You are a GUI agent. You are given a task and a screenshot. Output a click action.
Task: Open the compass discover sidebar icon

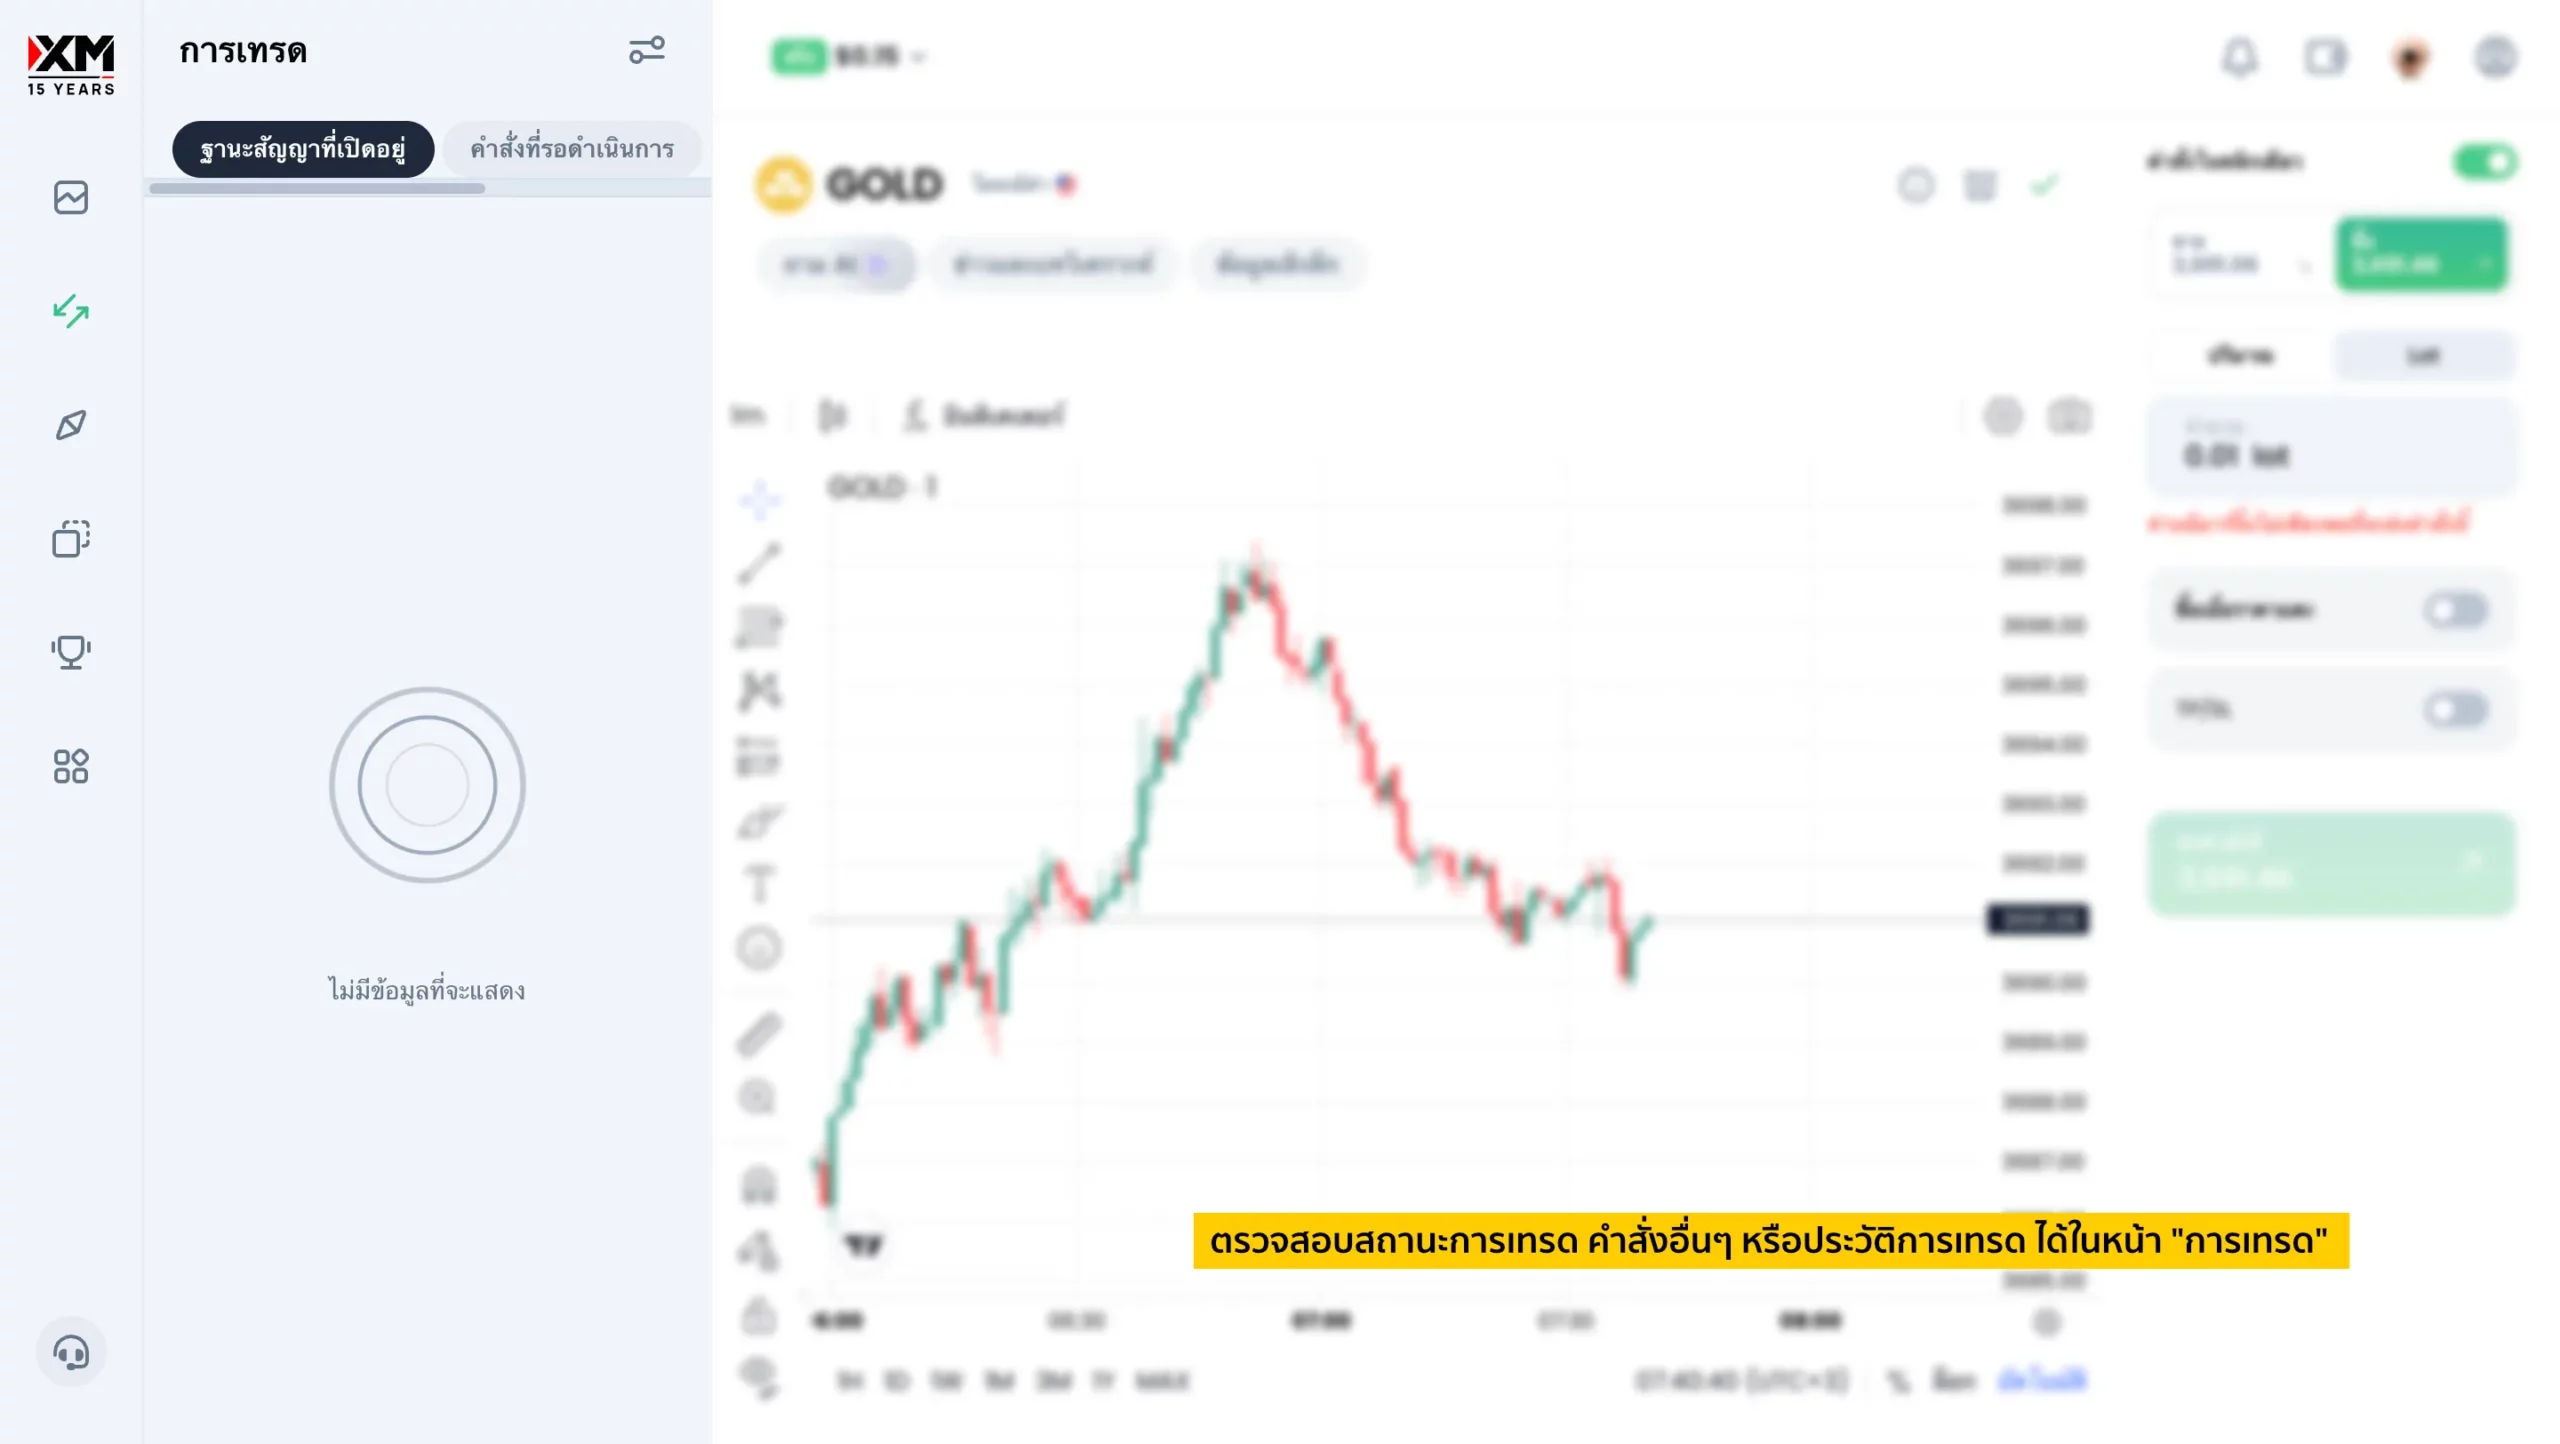click(70, 425)
